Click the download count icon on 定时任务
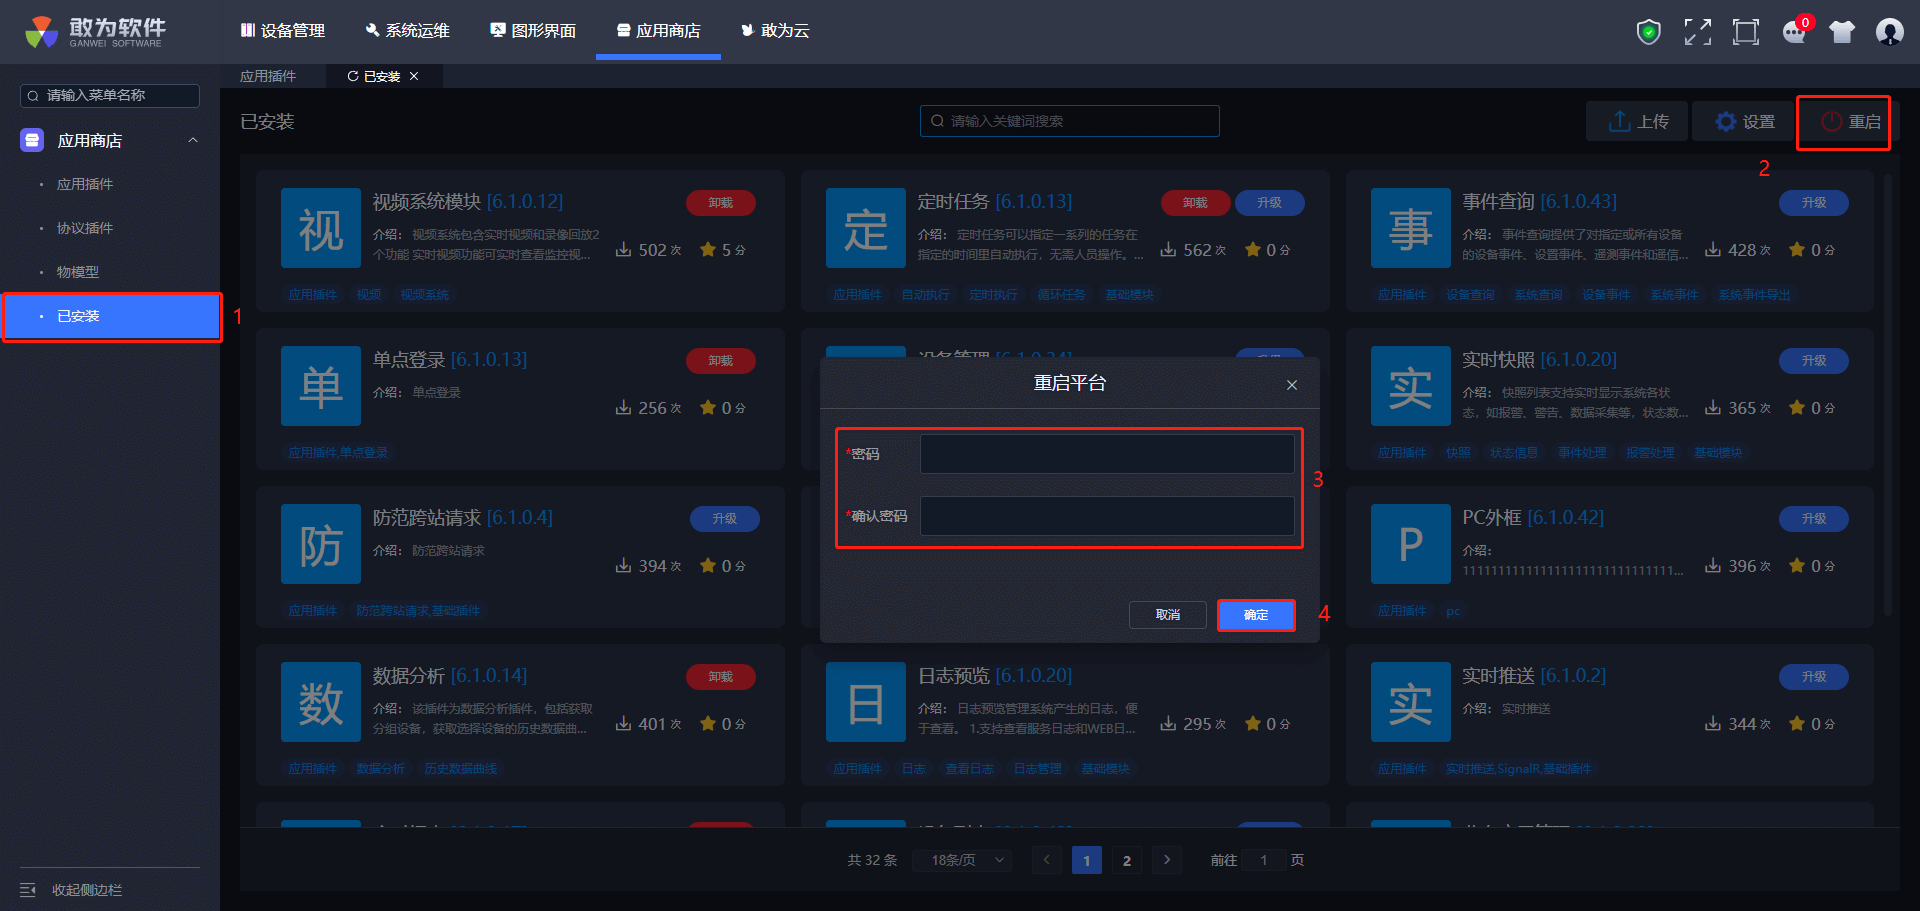Screen dimensions: 1920x911 coord(1168,249)
